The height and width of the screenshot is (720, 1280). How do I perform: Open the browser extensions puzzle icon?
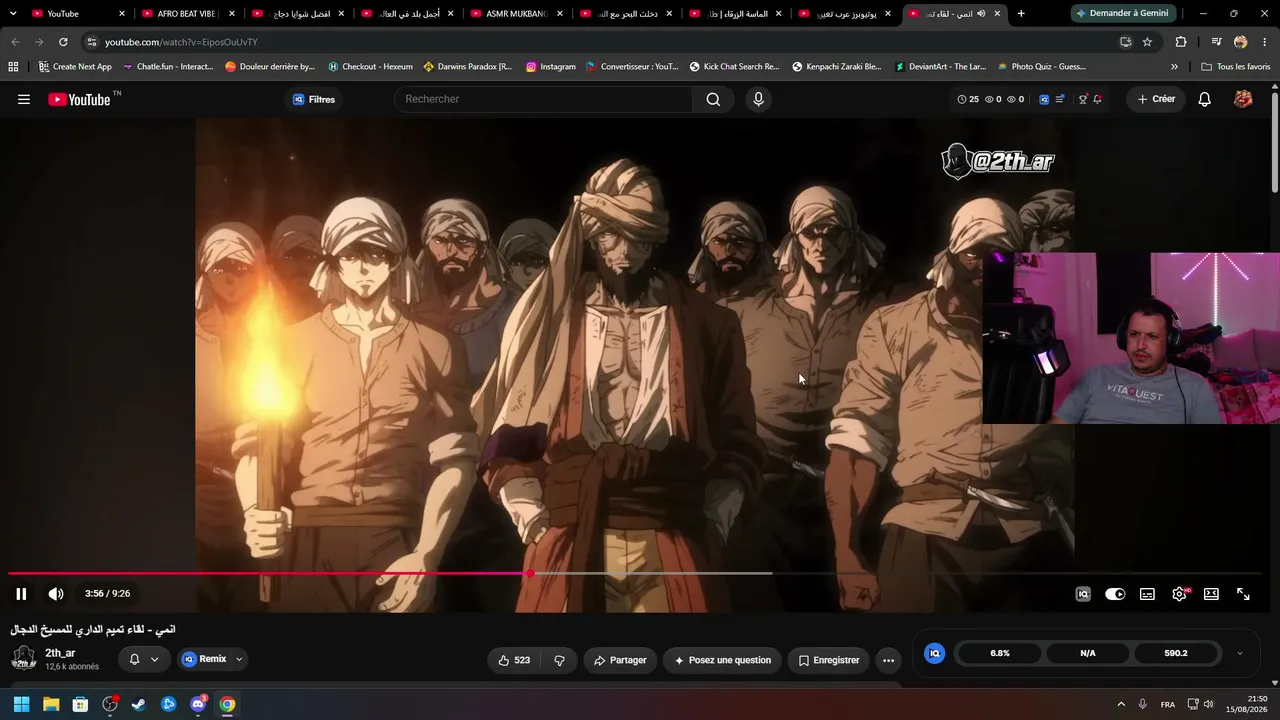[x=1181, y=42]
